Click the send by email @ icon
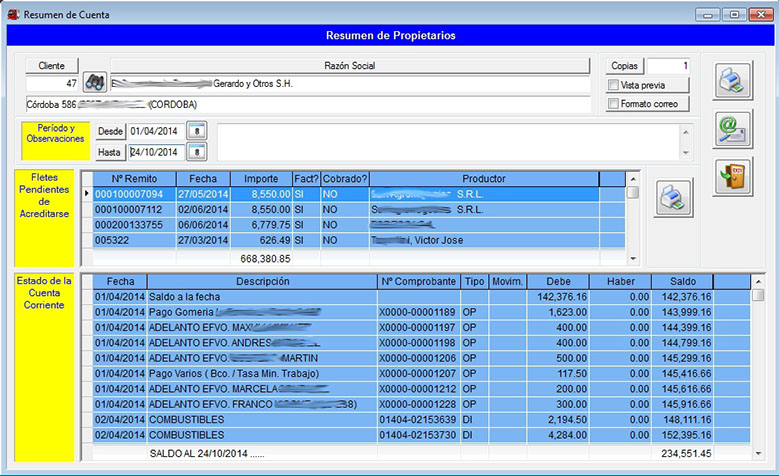 (733, 129)
